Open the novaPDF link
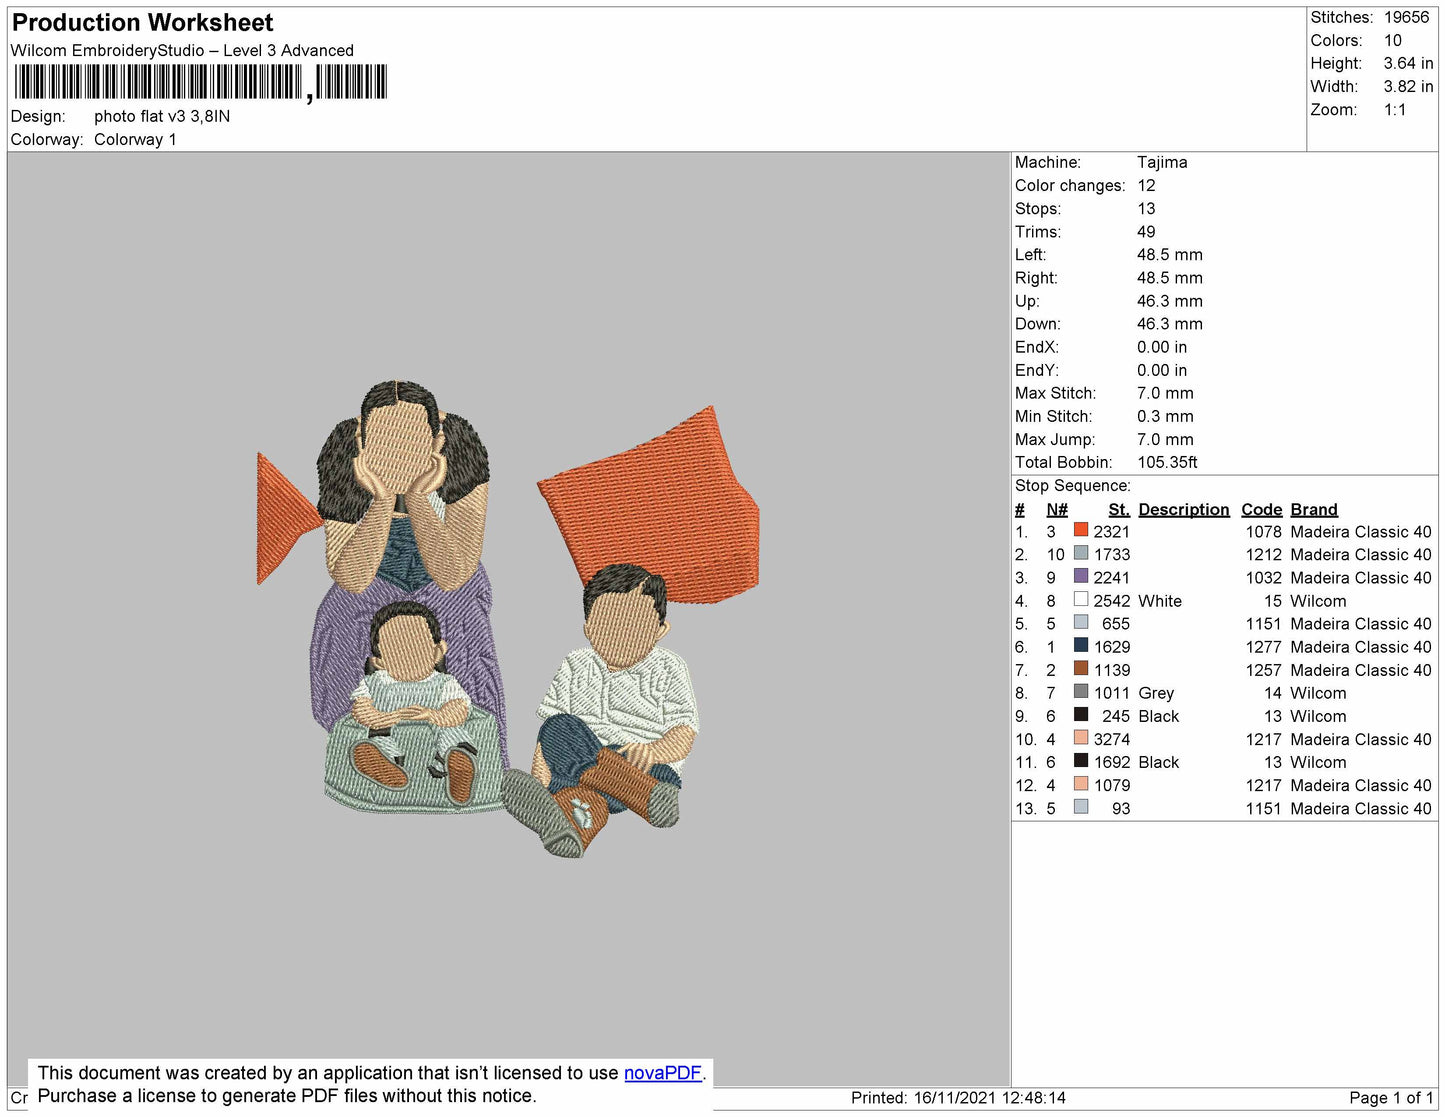Viewport: 1445px width, 1117px height. click(662, 1073)
